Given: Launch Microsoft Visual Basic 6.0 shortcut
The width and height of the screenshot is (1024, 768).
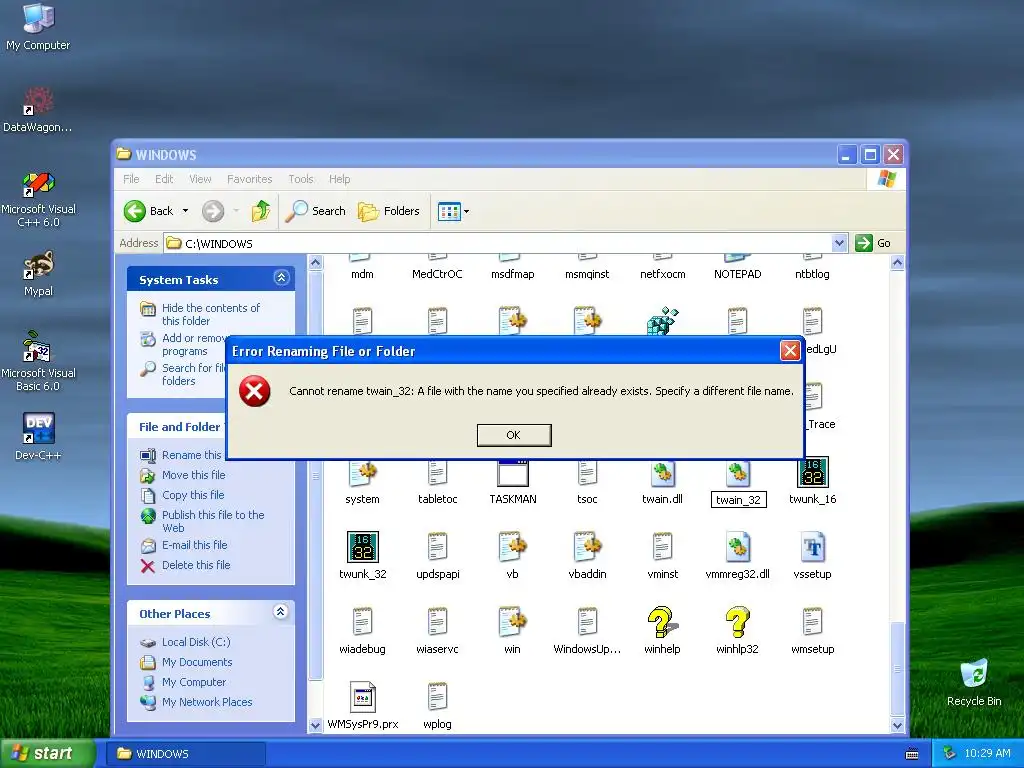Looking at the screenshot, I should point(38,361).
